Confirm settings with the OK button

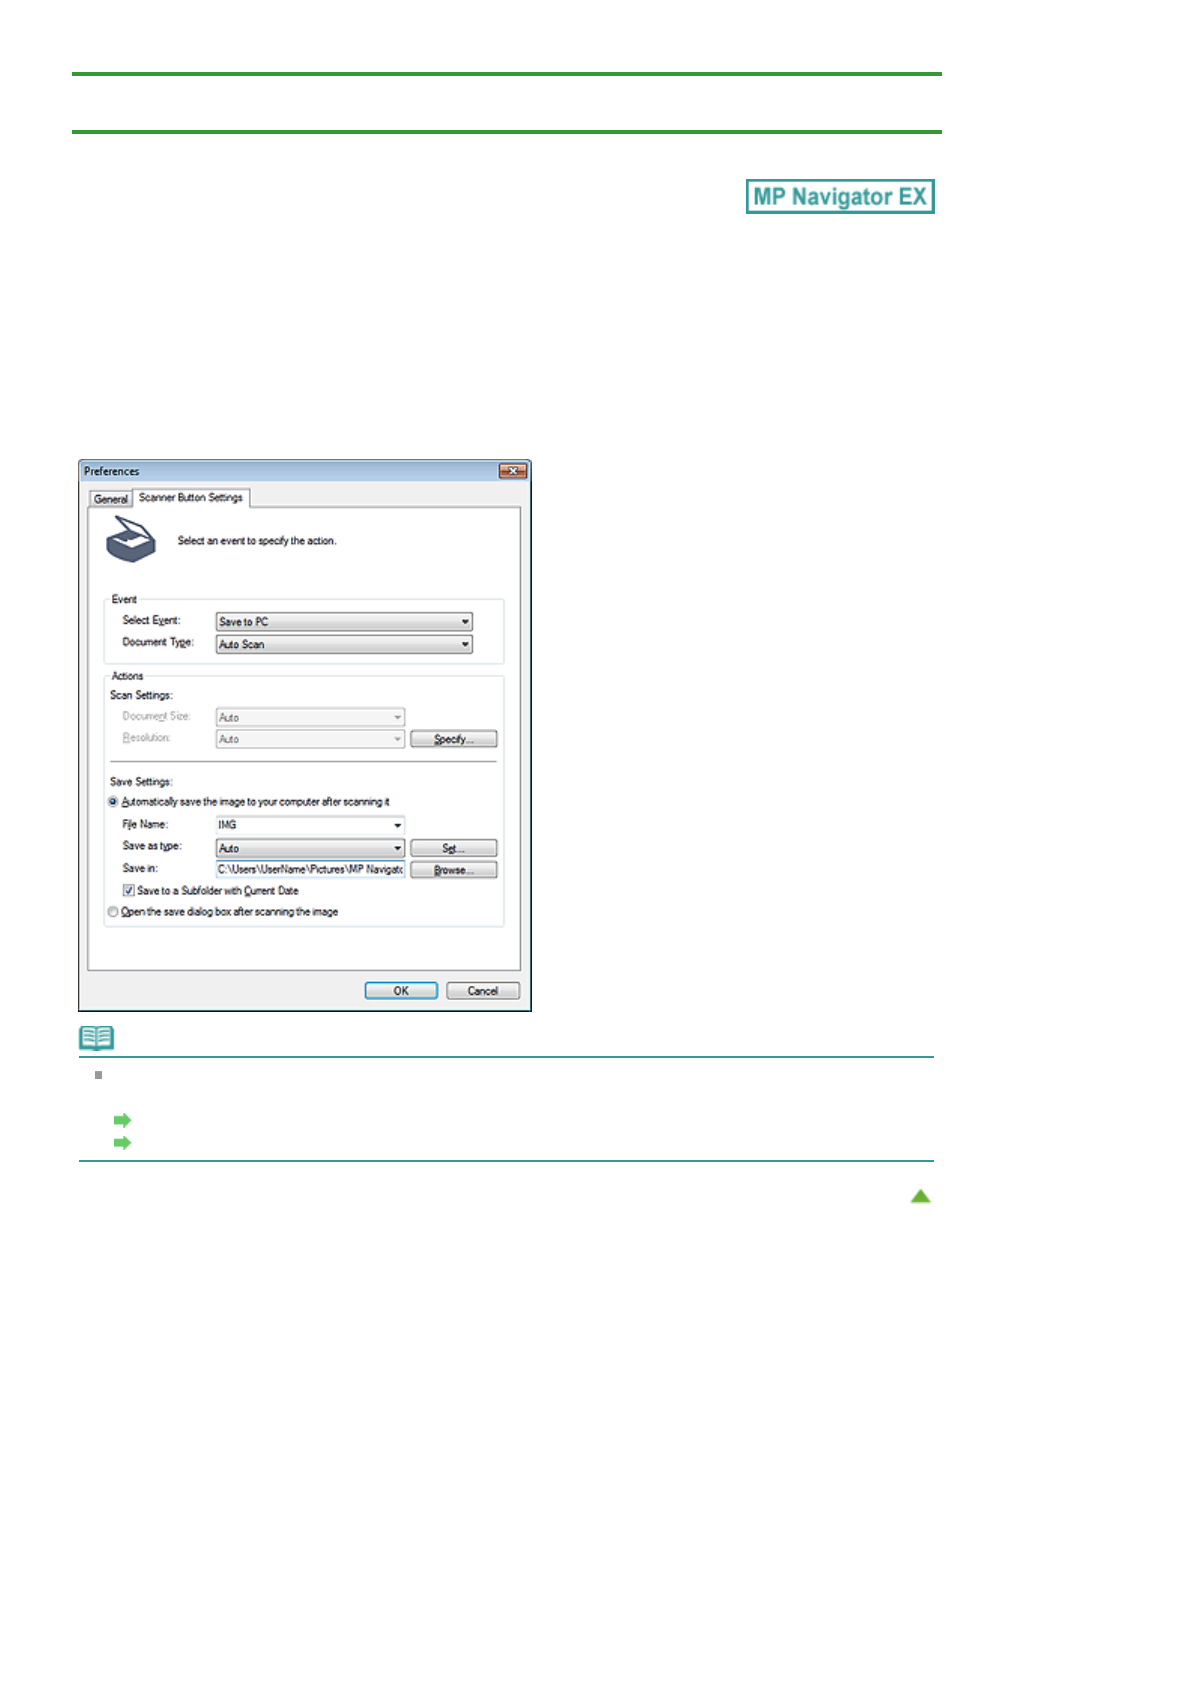click(401, 991)
